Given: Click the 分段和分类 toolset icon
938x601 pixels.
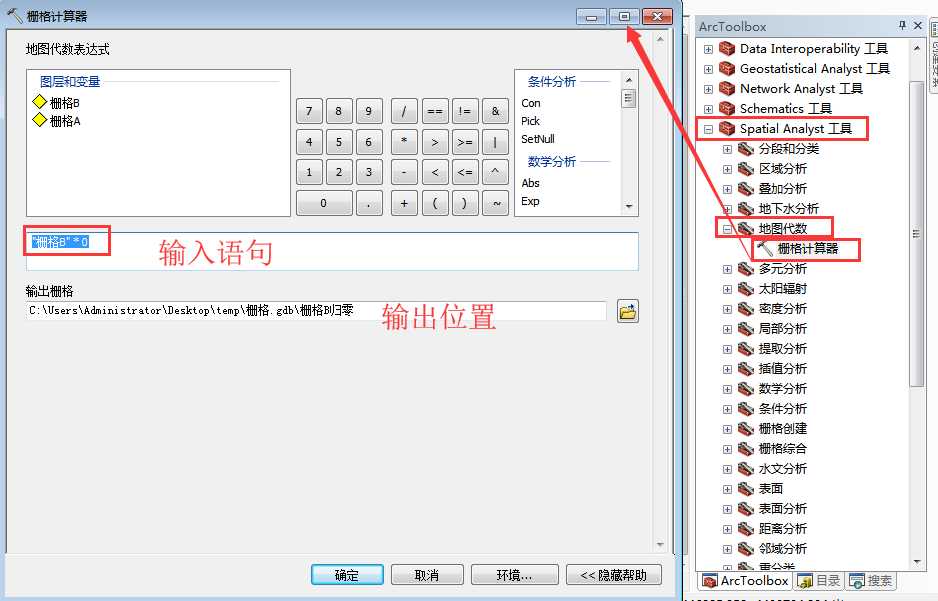Looking at the screenshot, I should [745, 148].
